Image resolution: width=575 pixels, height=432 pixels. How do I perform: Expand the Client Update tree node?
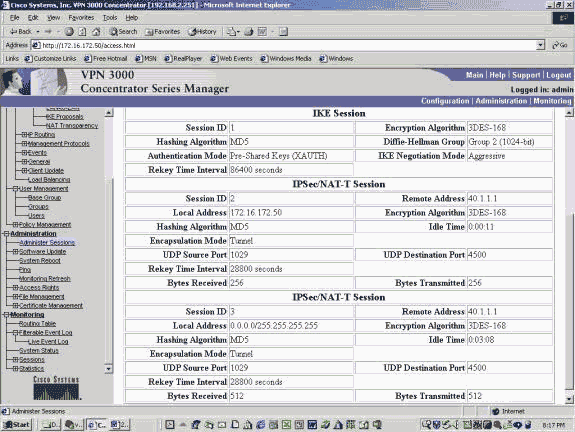[25, 171]
